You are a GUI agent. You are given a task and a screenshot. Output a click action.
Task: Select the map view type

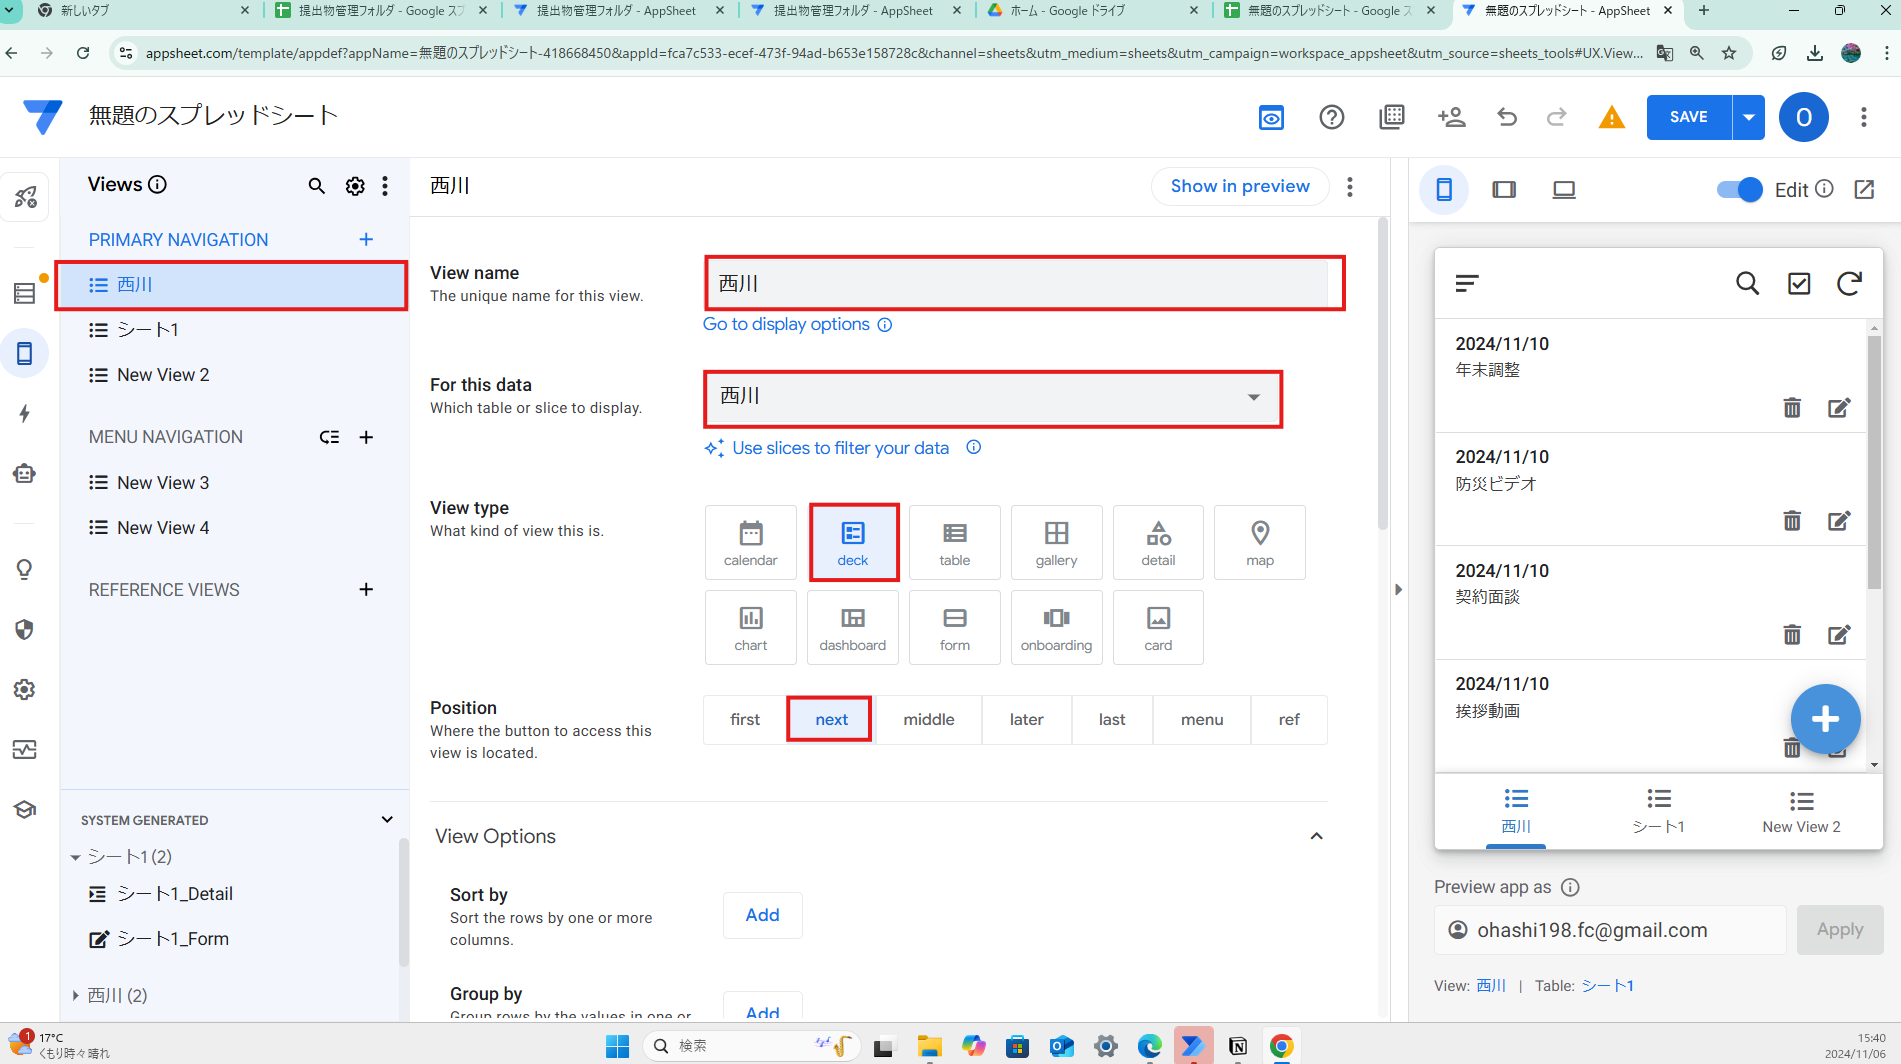pos(1260,542)
